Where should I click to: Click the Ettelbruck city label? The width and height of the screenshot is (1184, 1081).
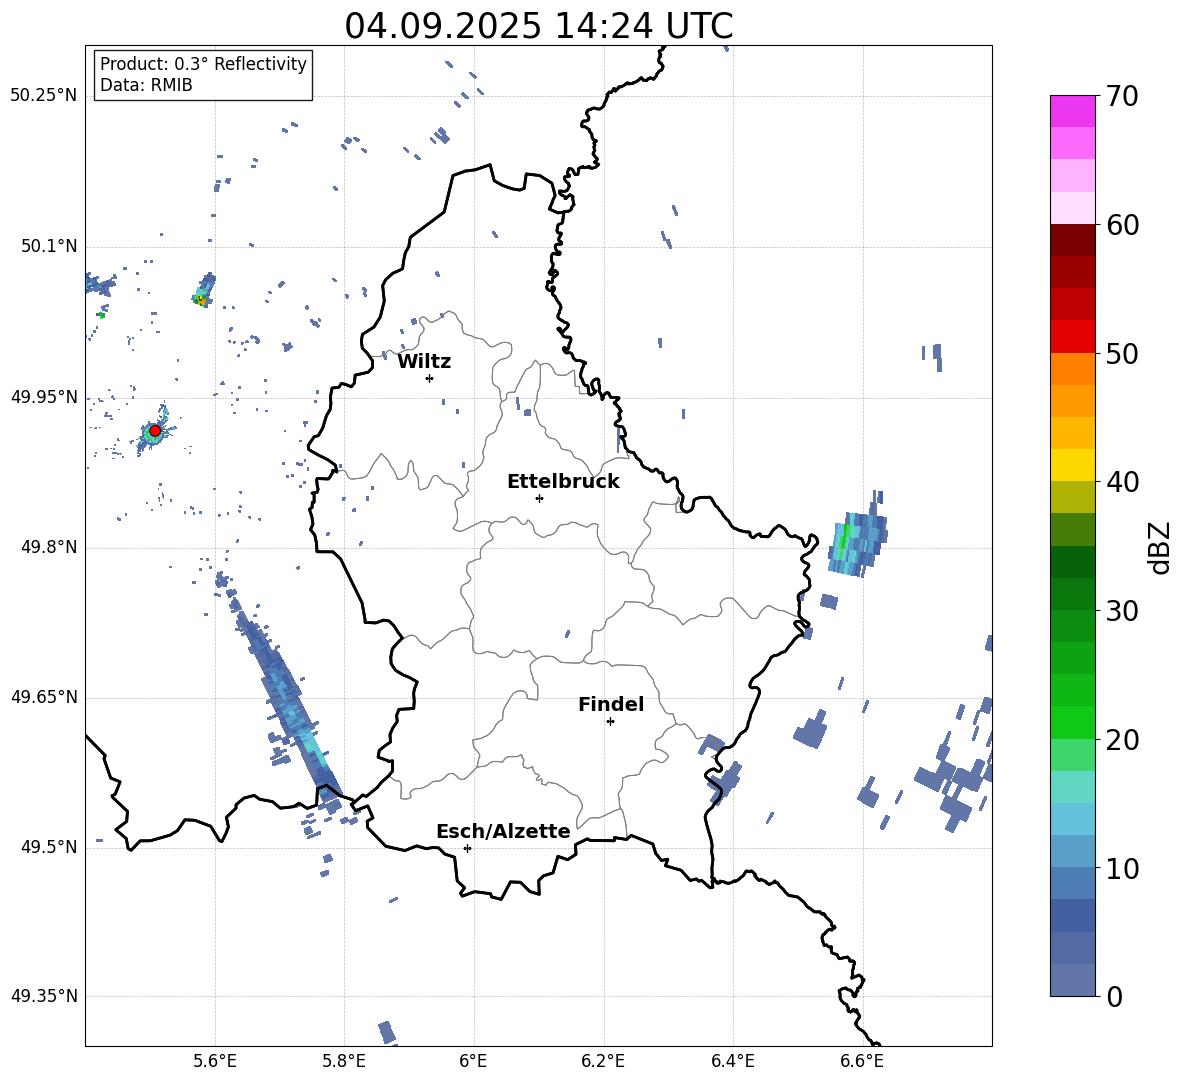tap(563, 482)
